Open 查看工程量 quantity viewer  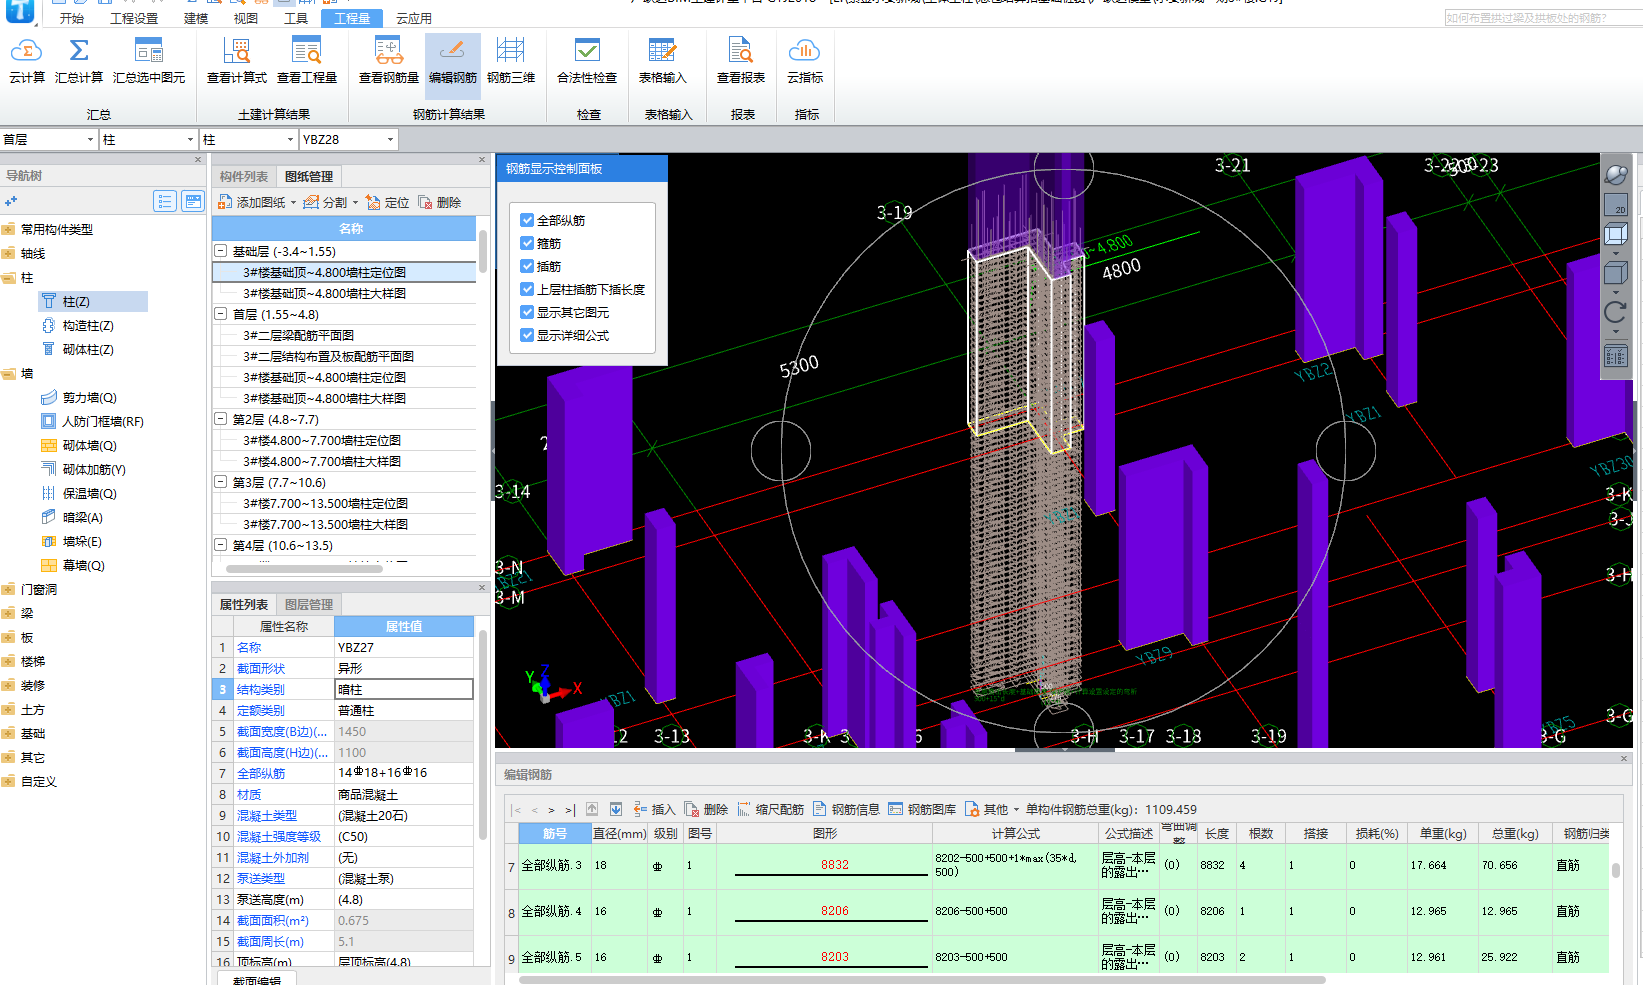click(307, 60)
